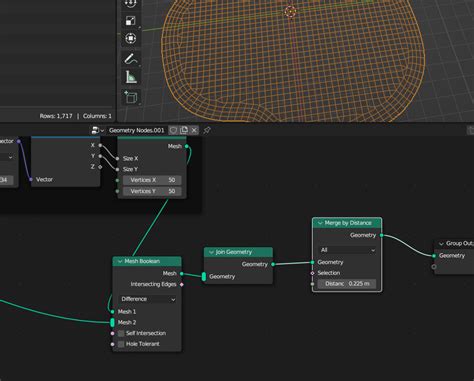Click the Self Intersection input socket

coord(112,333)
